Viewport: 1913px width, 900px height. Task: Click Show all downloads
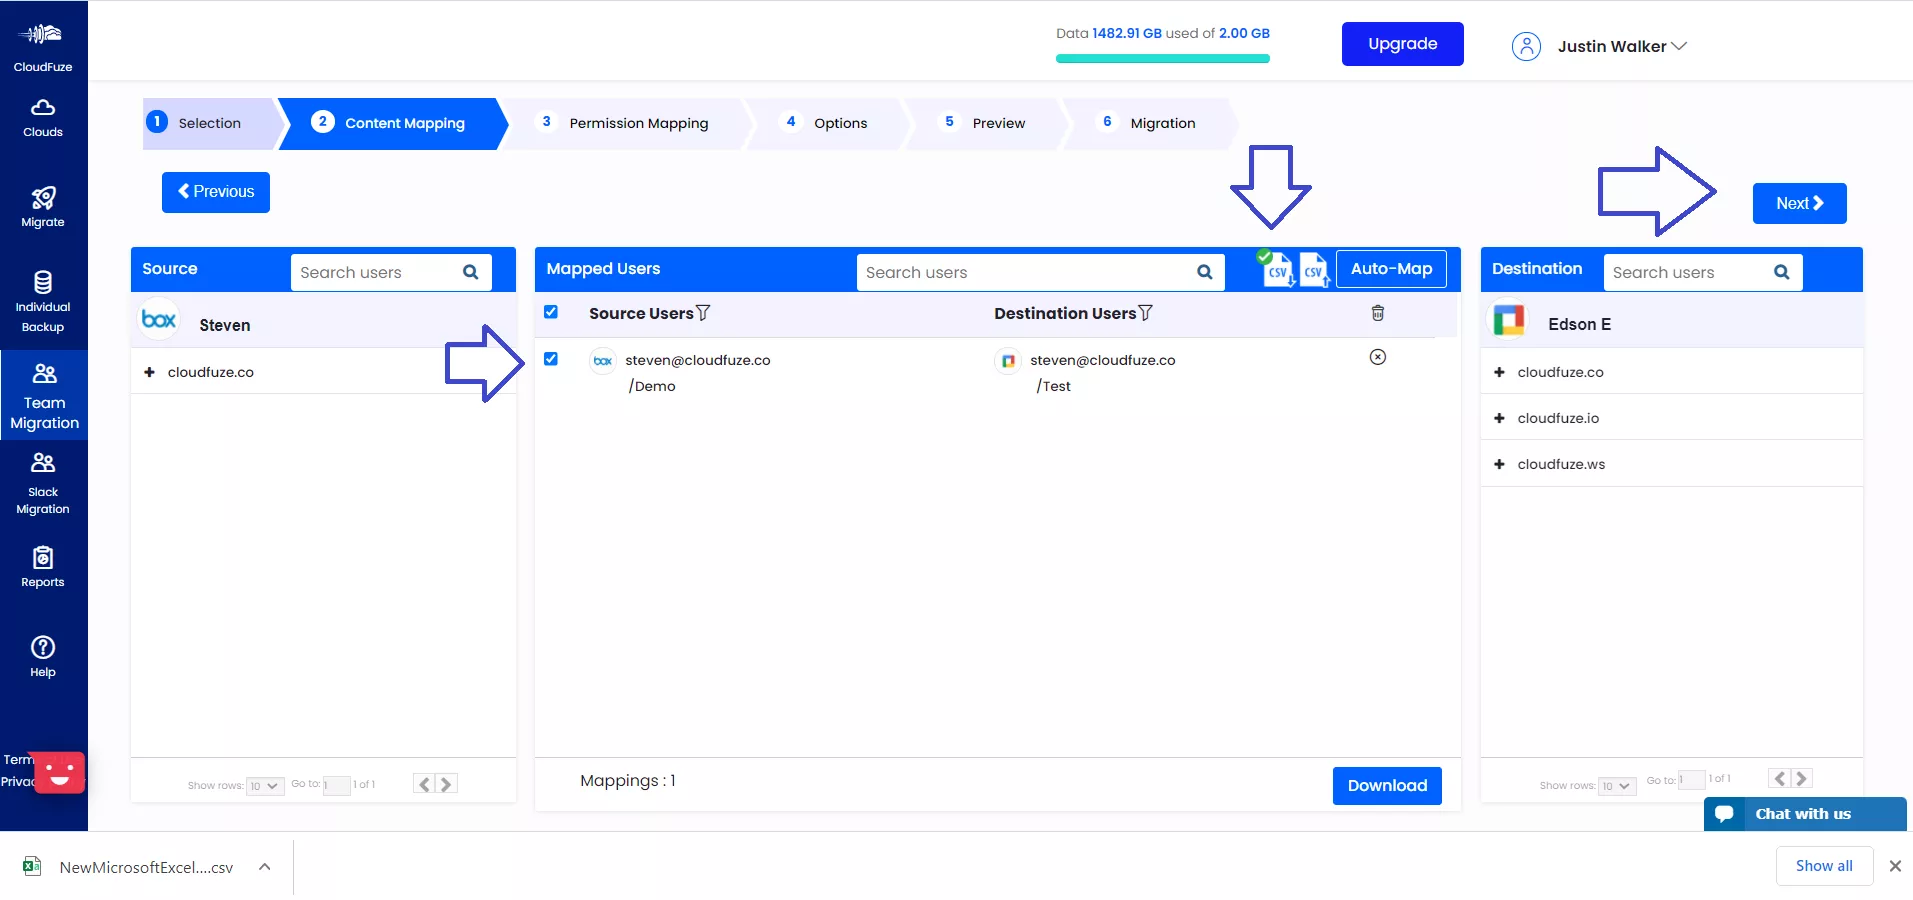click(1823, 866)
